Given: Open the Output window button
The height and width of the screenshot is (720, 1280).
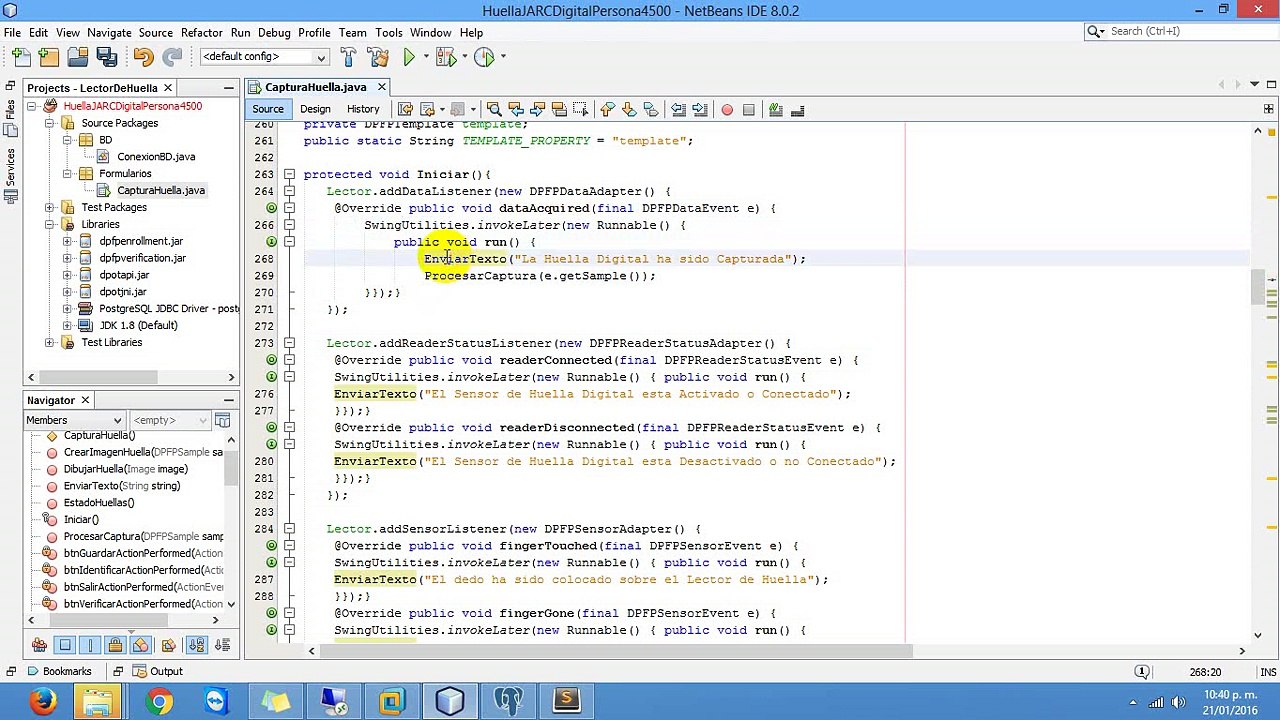Looking at the screenshot, I should tap(156, 671).
